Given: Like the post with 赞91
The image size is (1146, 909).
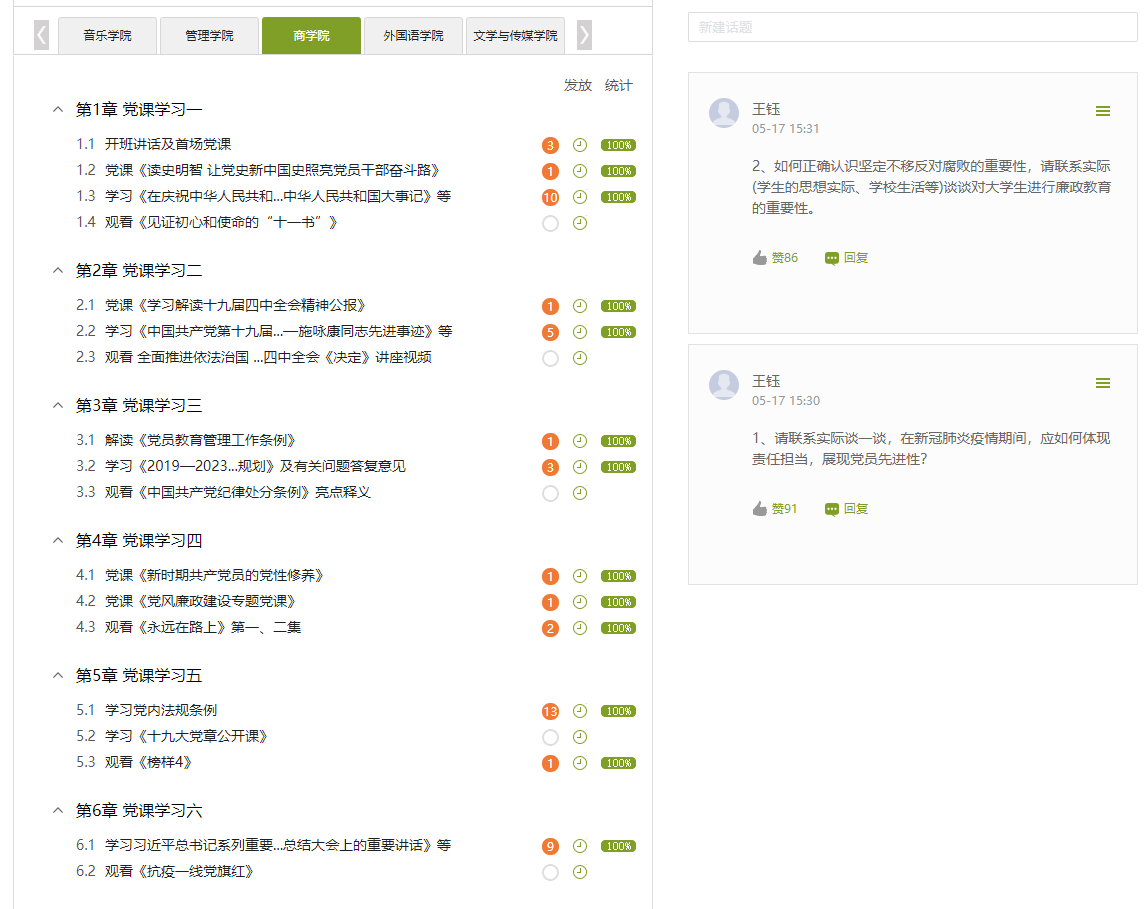Looking at the screenshot, I should click(x=775, y=509).
